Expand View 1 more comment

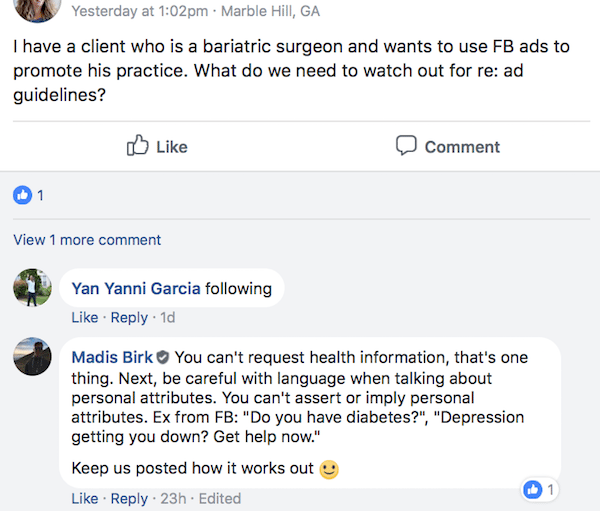pos(87,240)
